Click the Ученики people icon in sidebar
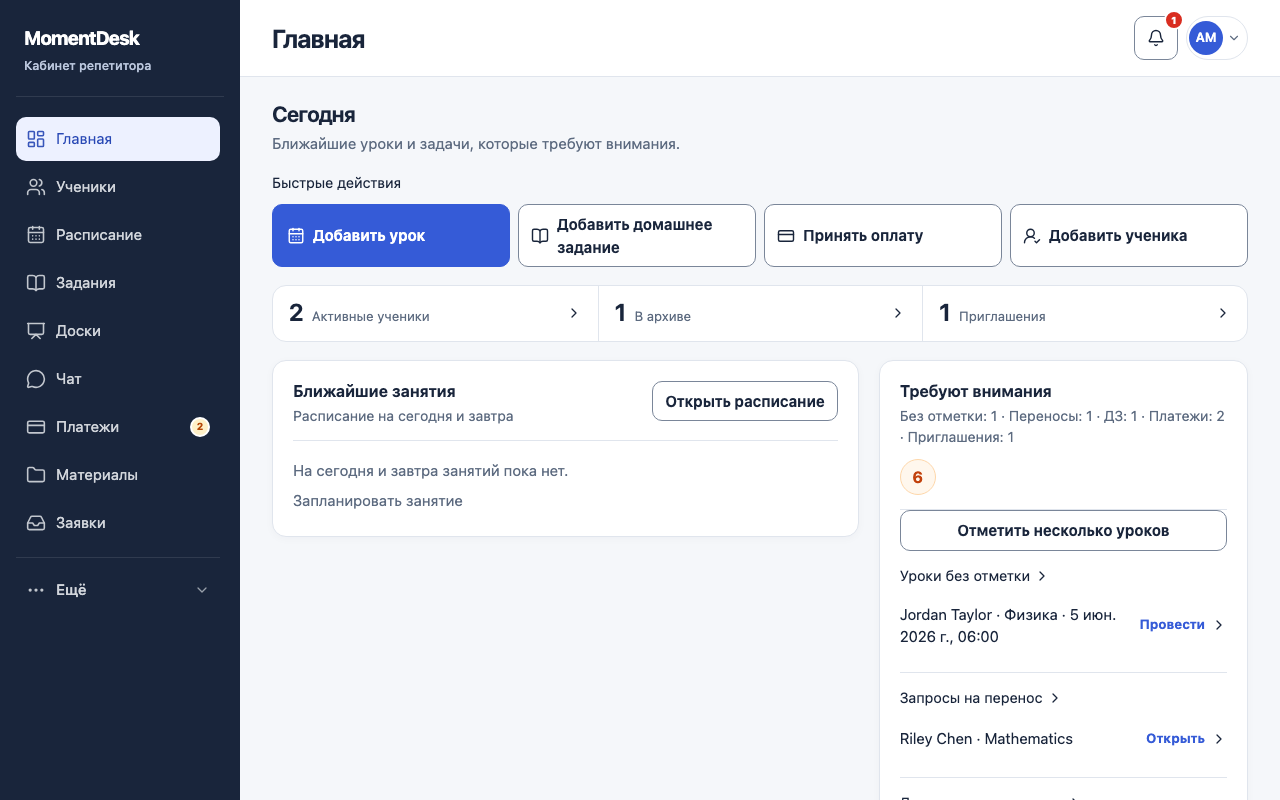This screenshot has width=1280, height=800. coord(36,187)
